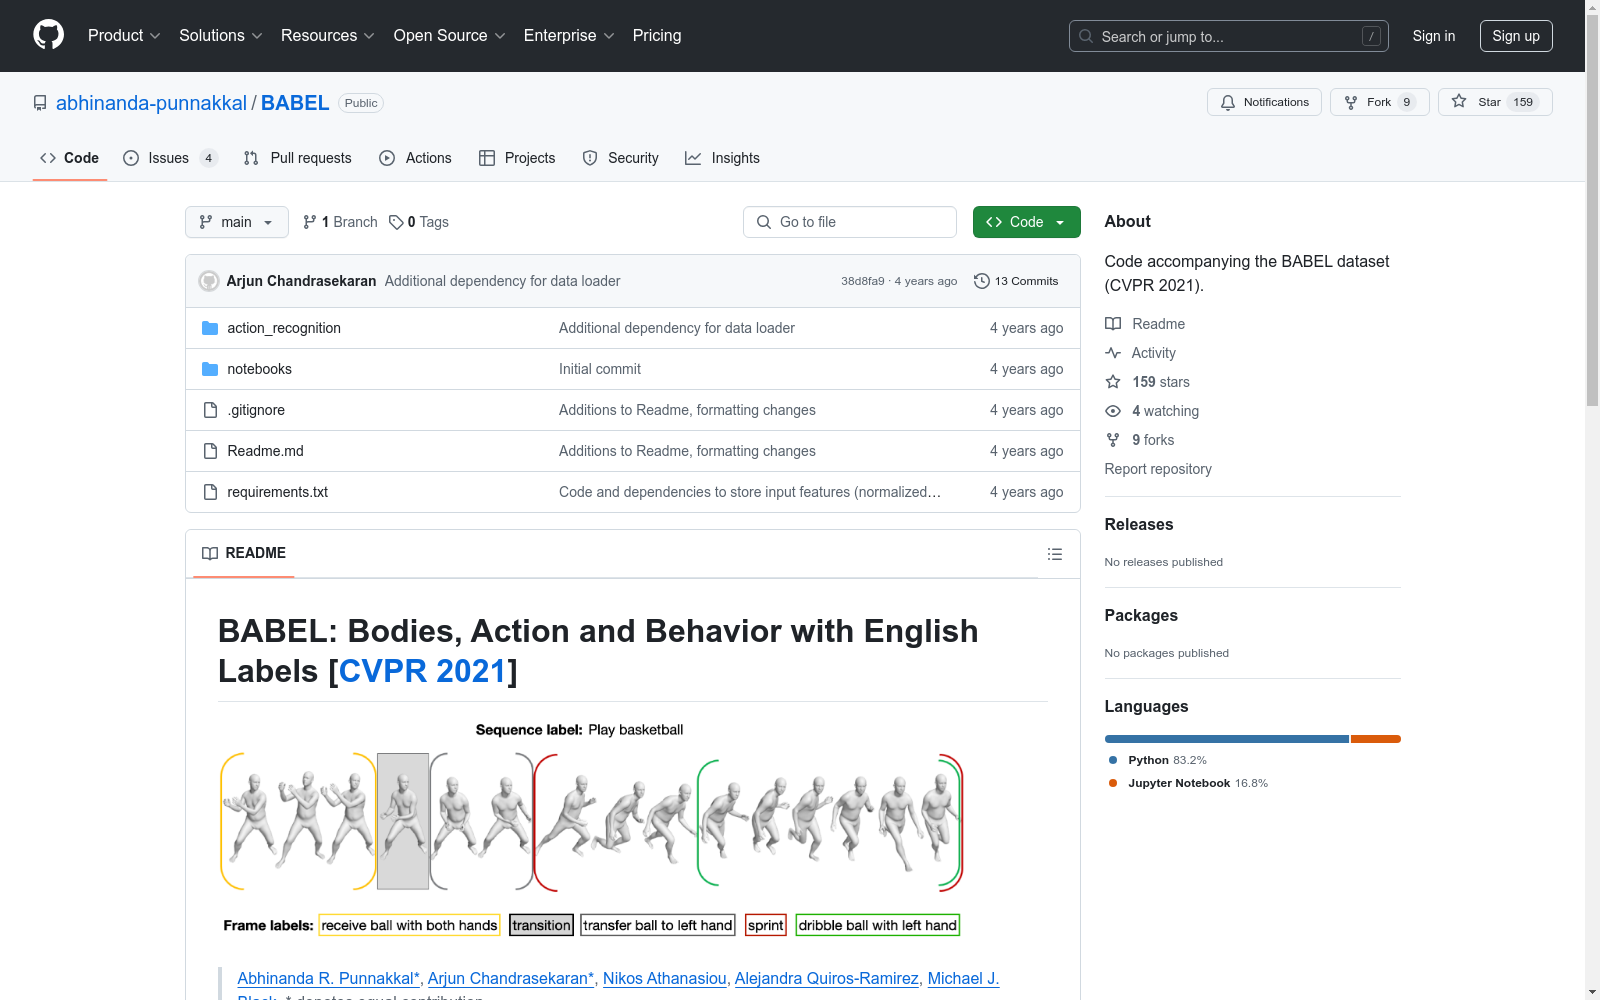
Task: Select the README tab heading
Action: [x=244, y=553]
